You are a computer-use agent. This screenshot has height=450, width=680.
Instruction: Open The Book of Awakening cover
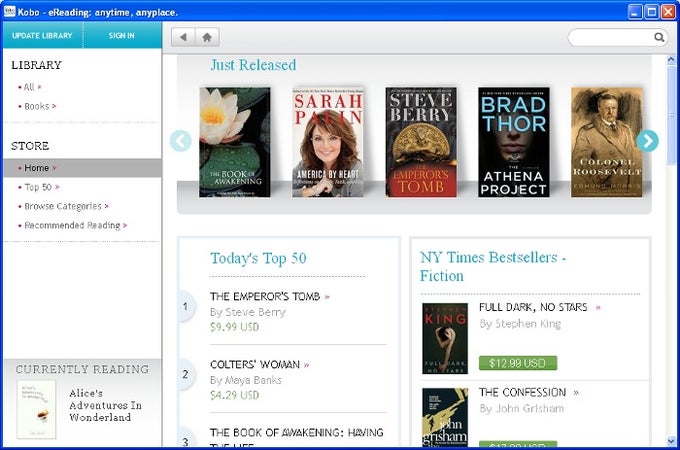[235, 142]
